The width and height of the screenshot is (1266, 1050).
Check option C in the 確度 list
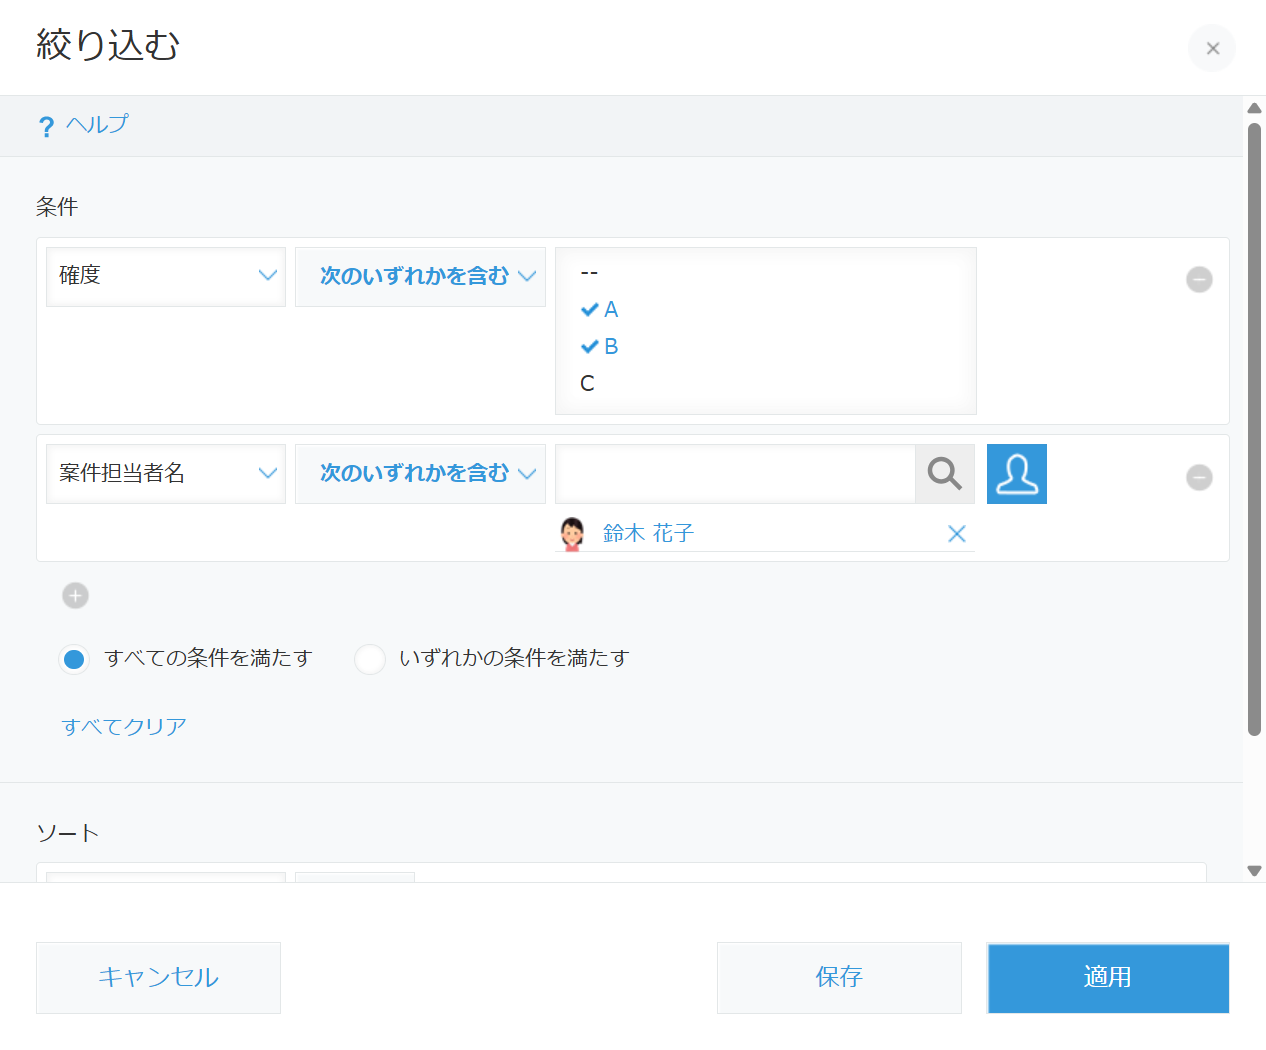pyautogui.click(x=588, y=383)
